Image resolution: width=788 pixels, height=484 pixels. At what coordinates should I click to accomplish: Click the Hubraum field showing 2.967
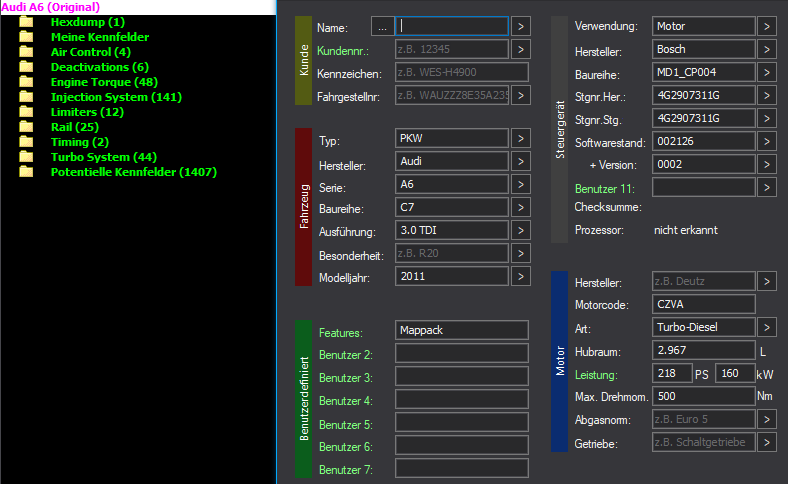(704, 350)
